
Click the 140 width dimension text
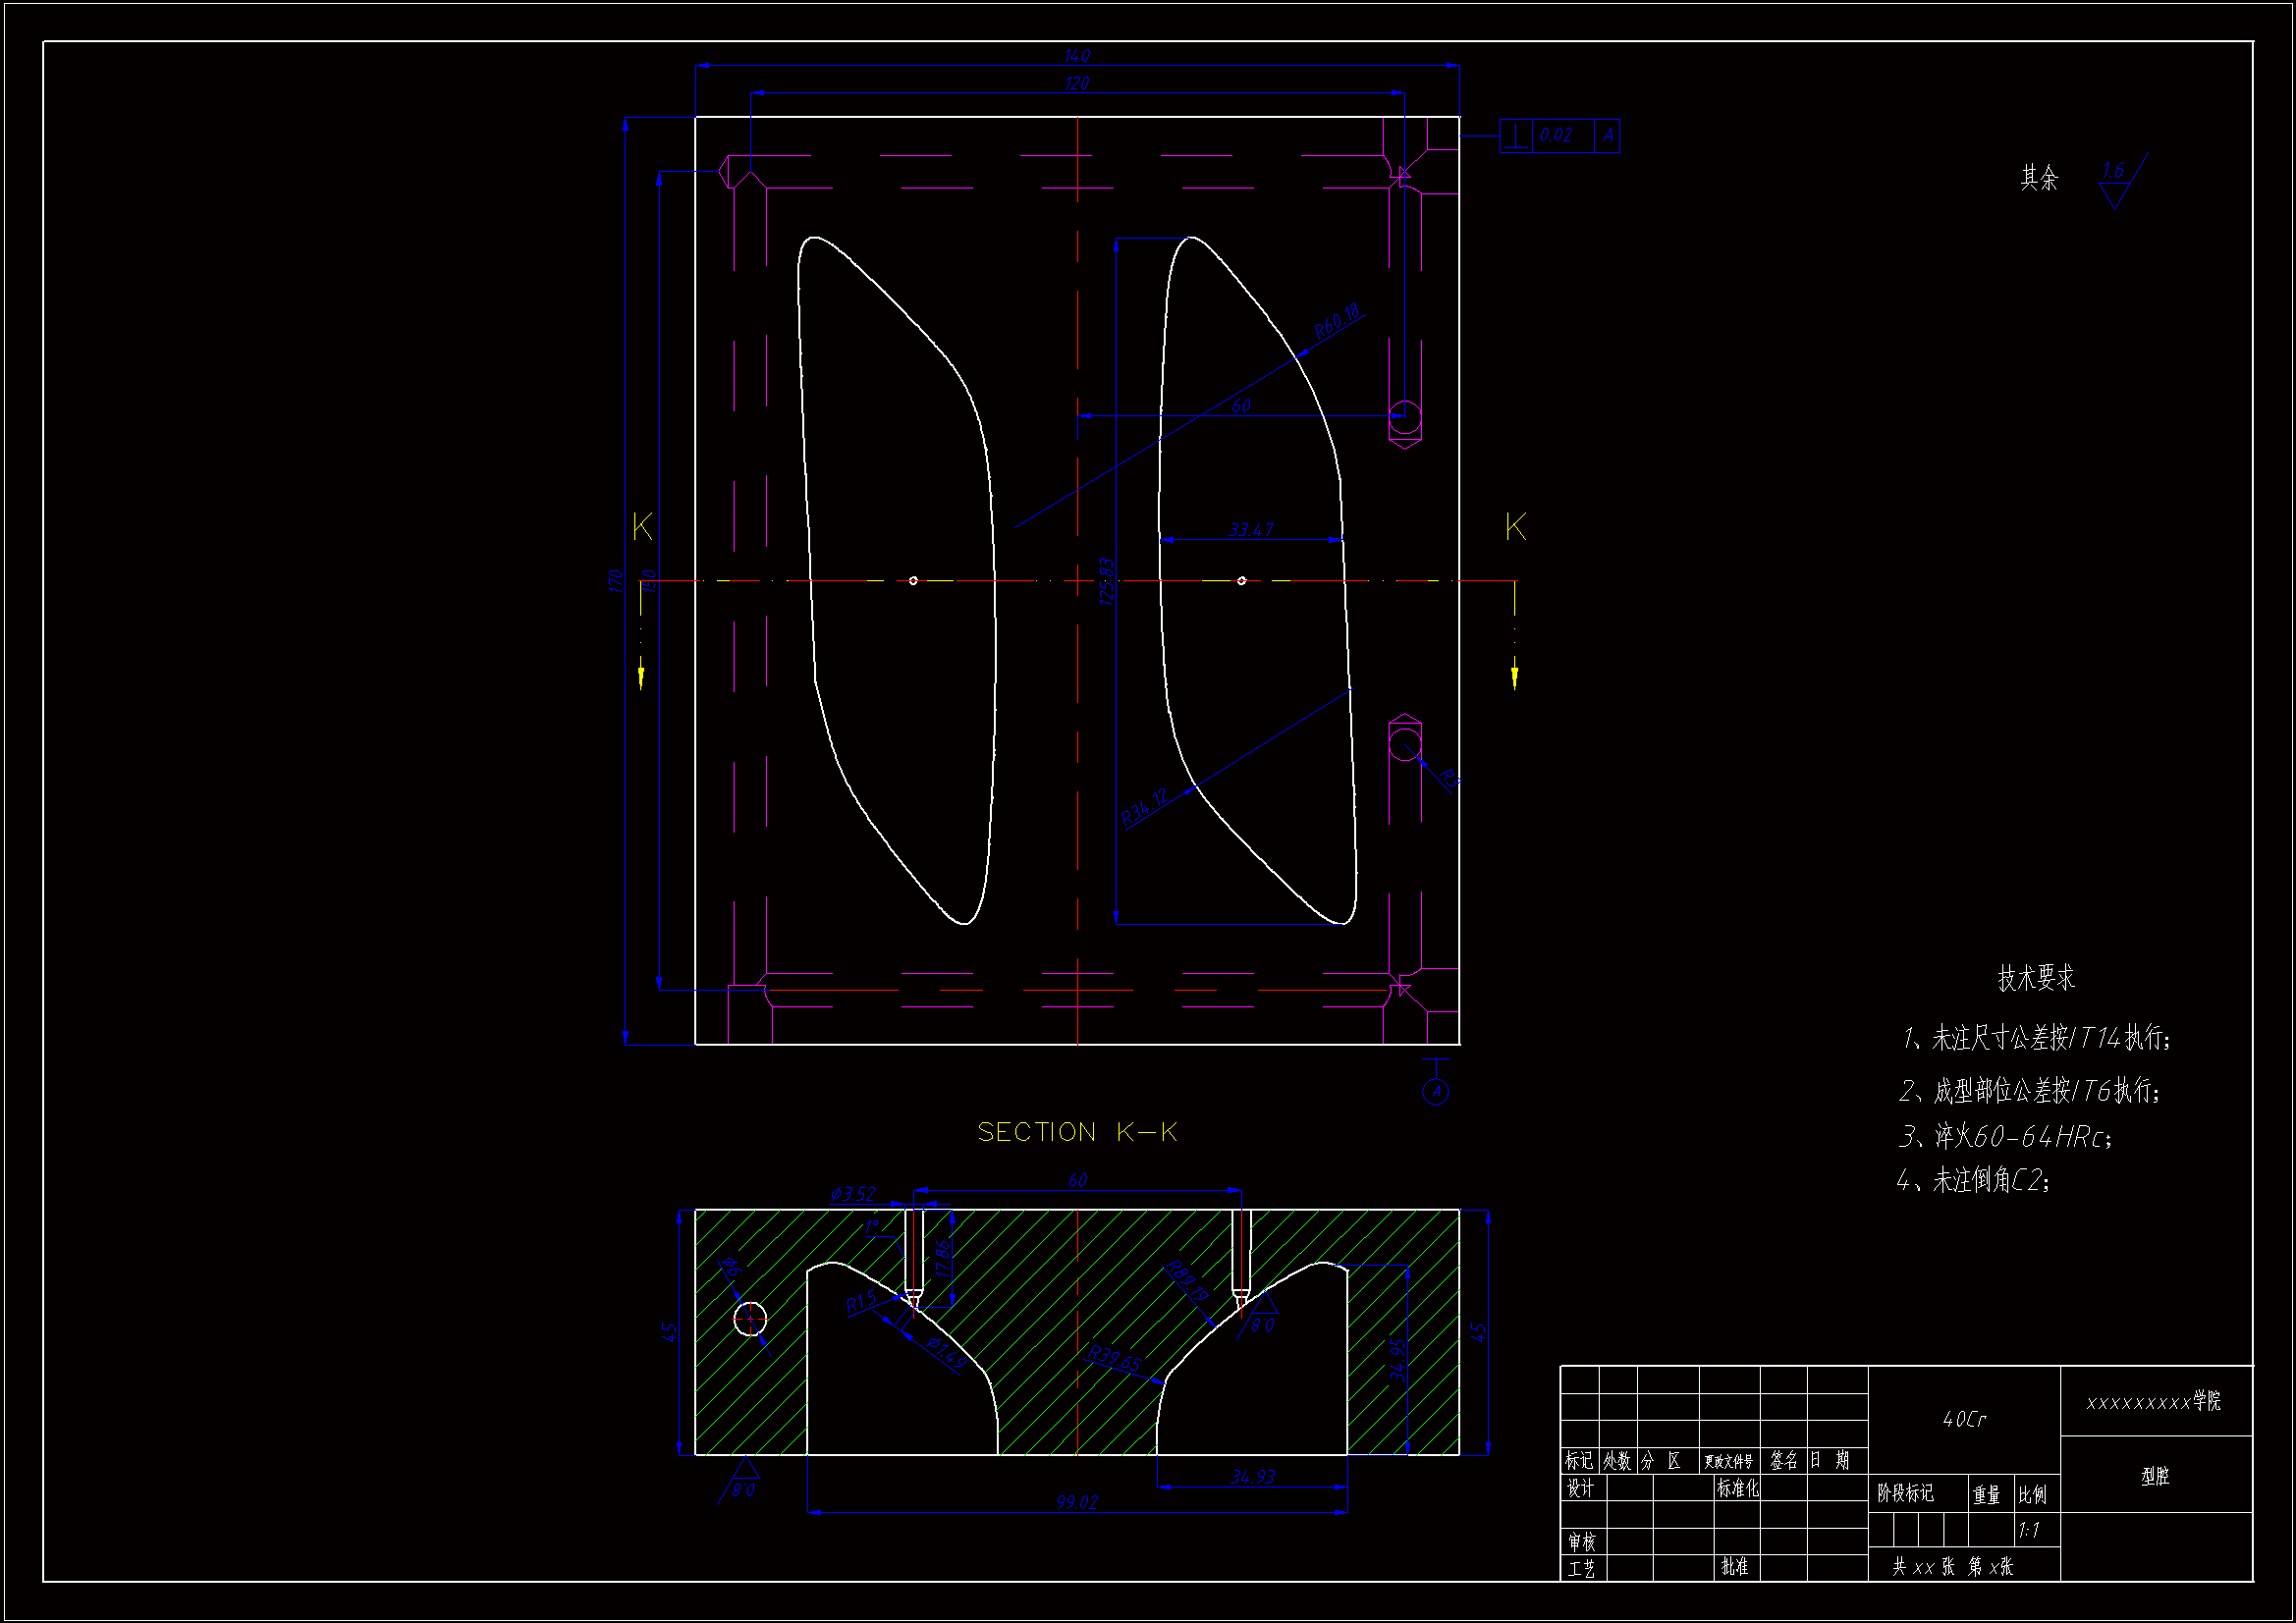(1077, 56)
